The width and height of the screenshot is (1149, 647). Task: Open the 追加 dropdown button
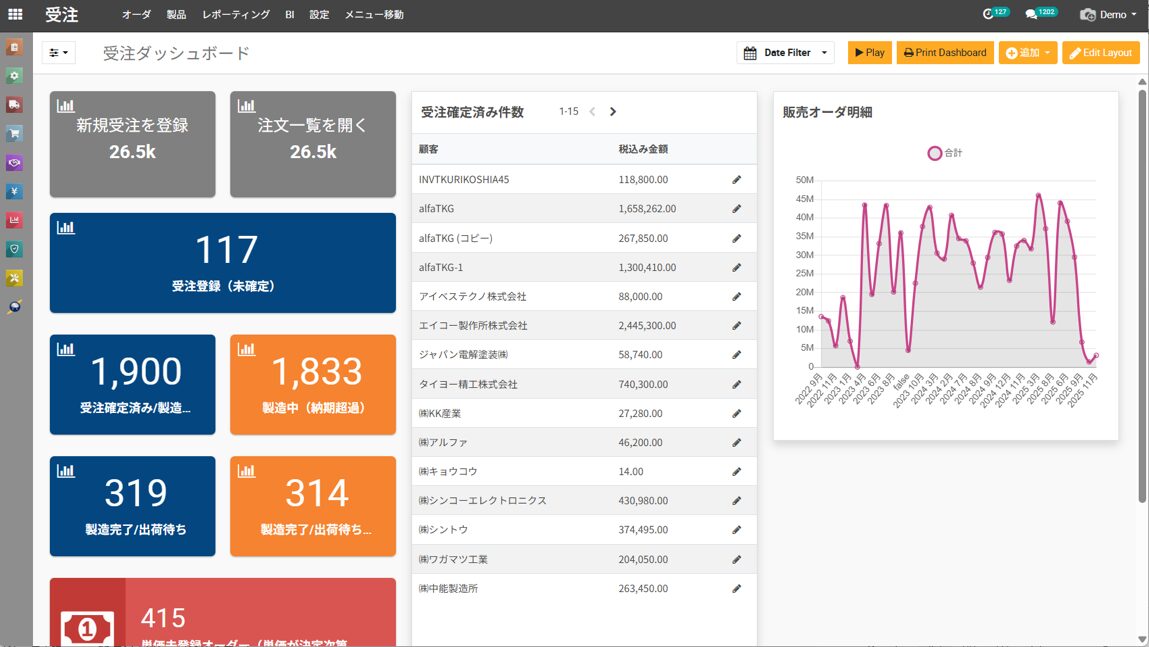click(x=1027, y=53)
